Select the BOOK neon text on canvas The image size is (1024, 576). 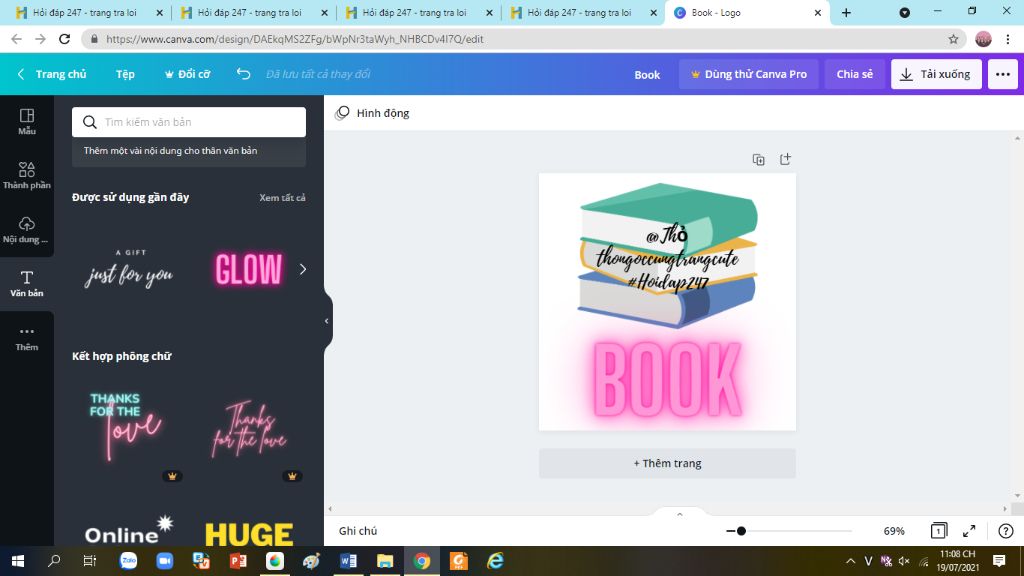(667, 380)
